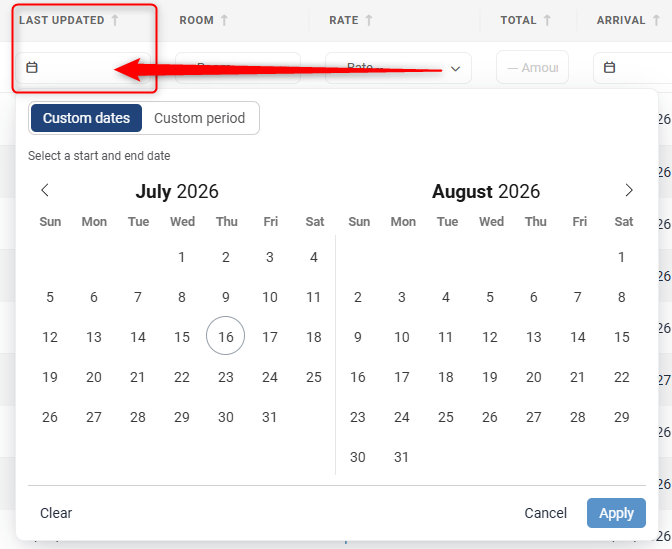Select August 15 in calendar
The height and width of the screenshot is (549, 672).
(621, 337)
